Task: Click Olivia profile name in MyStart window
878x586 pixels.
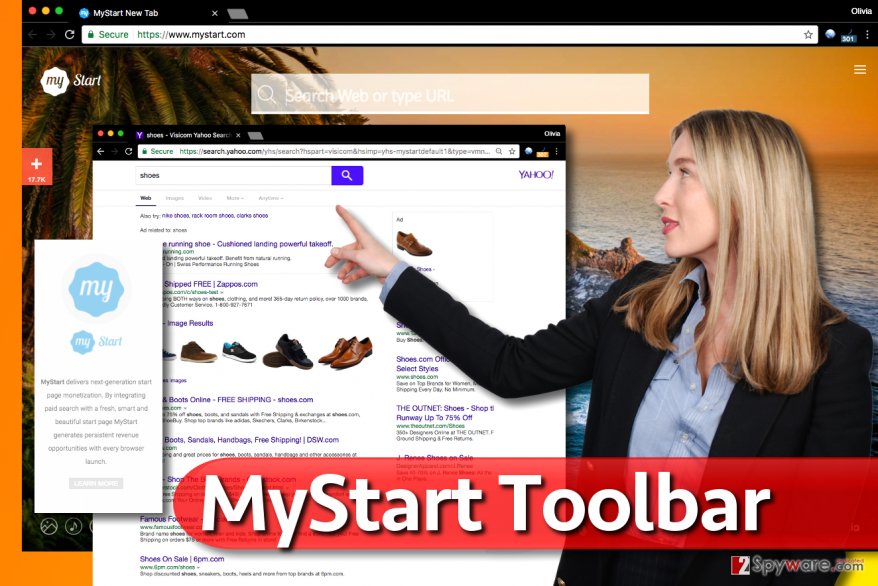Action: (861, 11)
